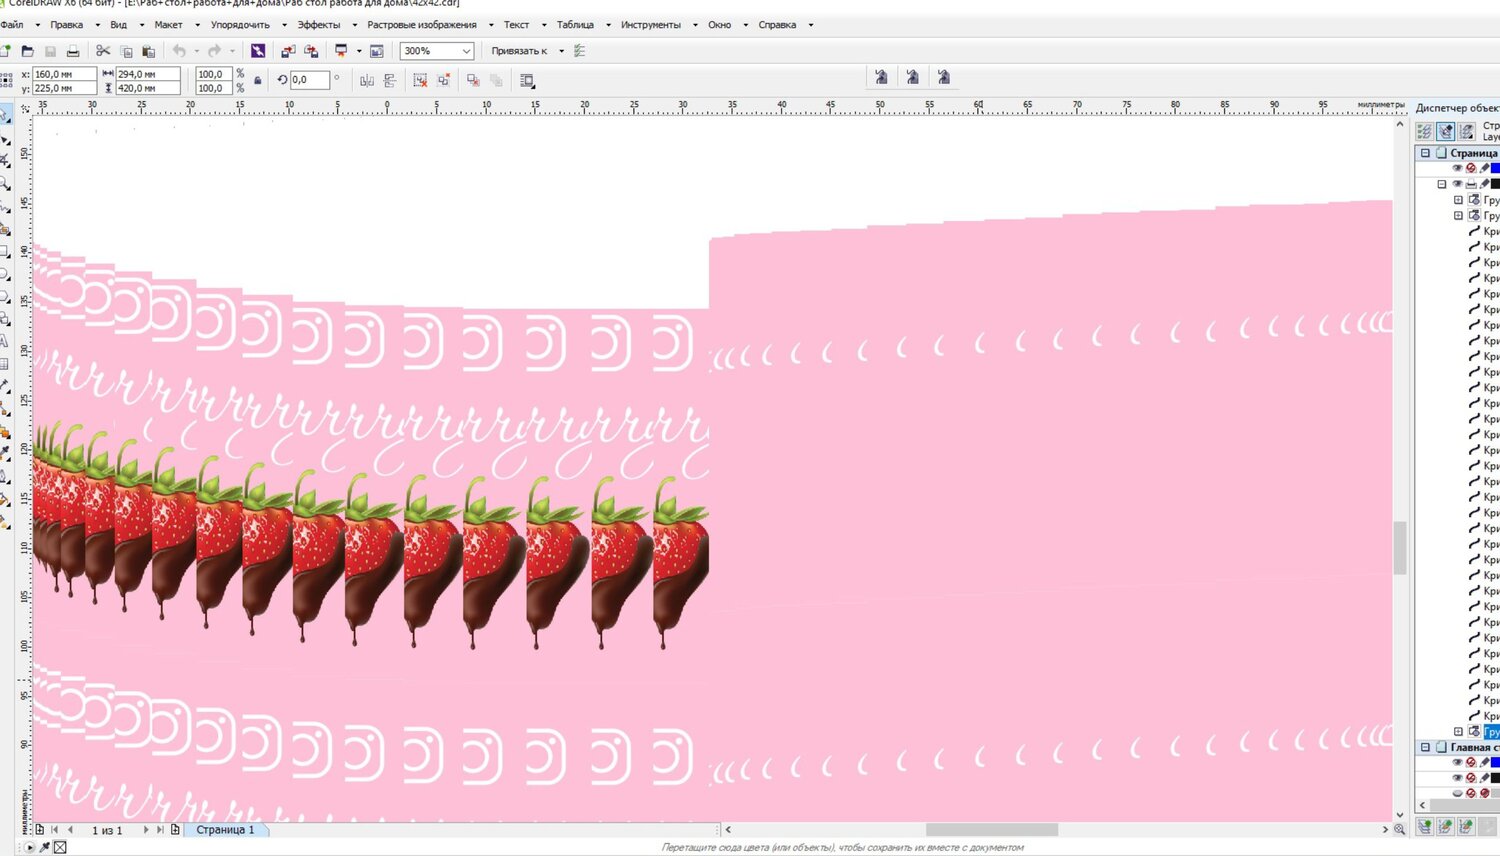Click the Wrap text icon in property bar
This screenshot has height=856, width=1500.
[527, 80]
